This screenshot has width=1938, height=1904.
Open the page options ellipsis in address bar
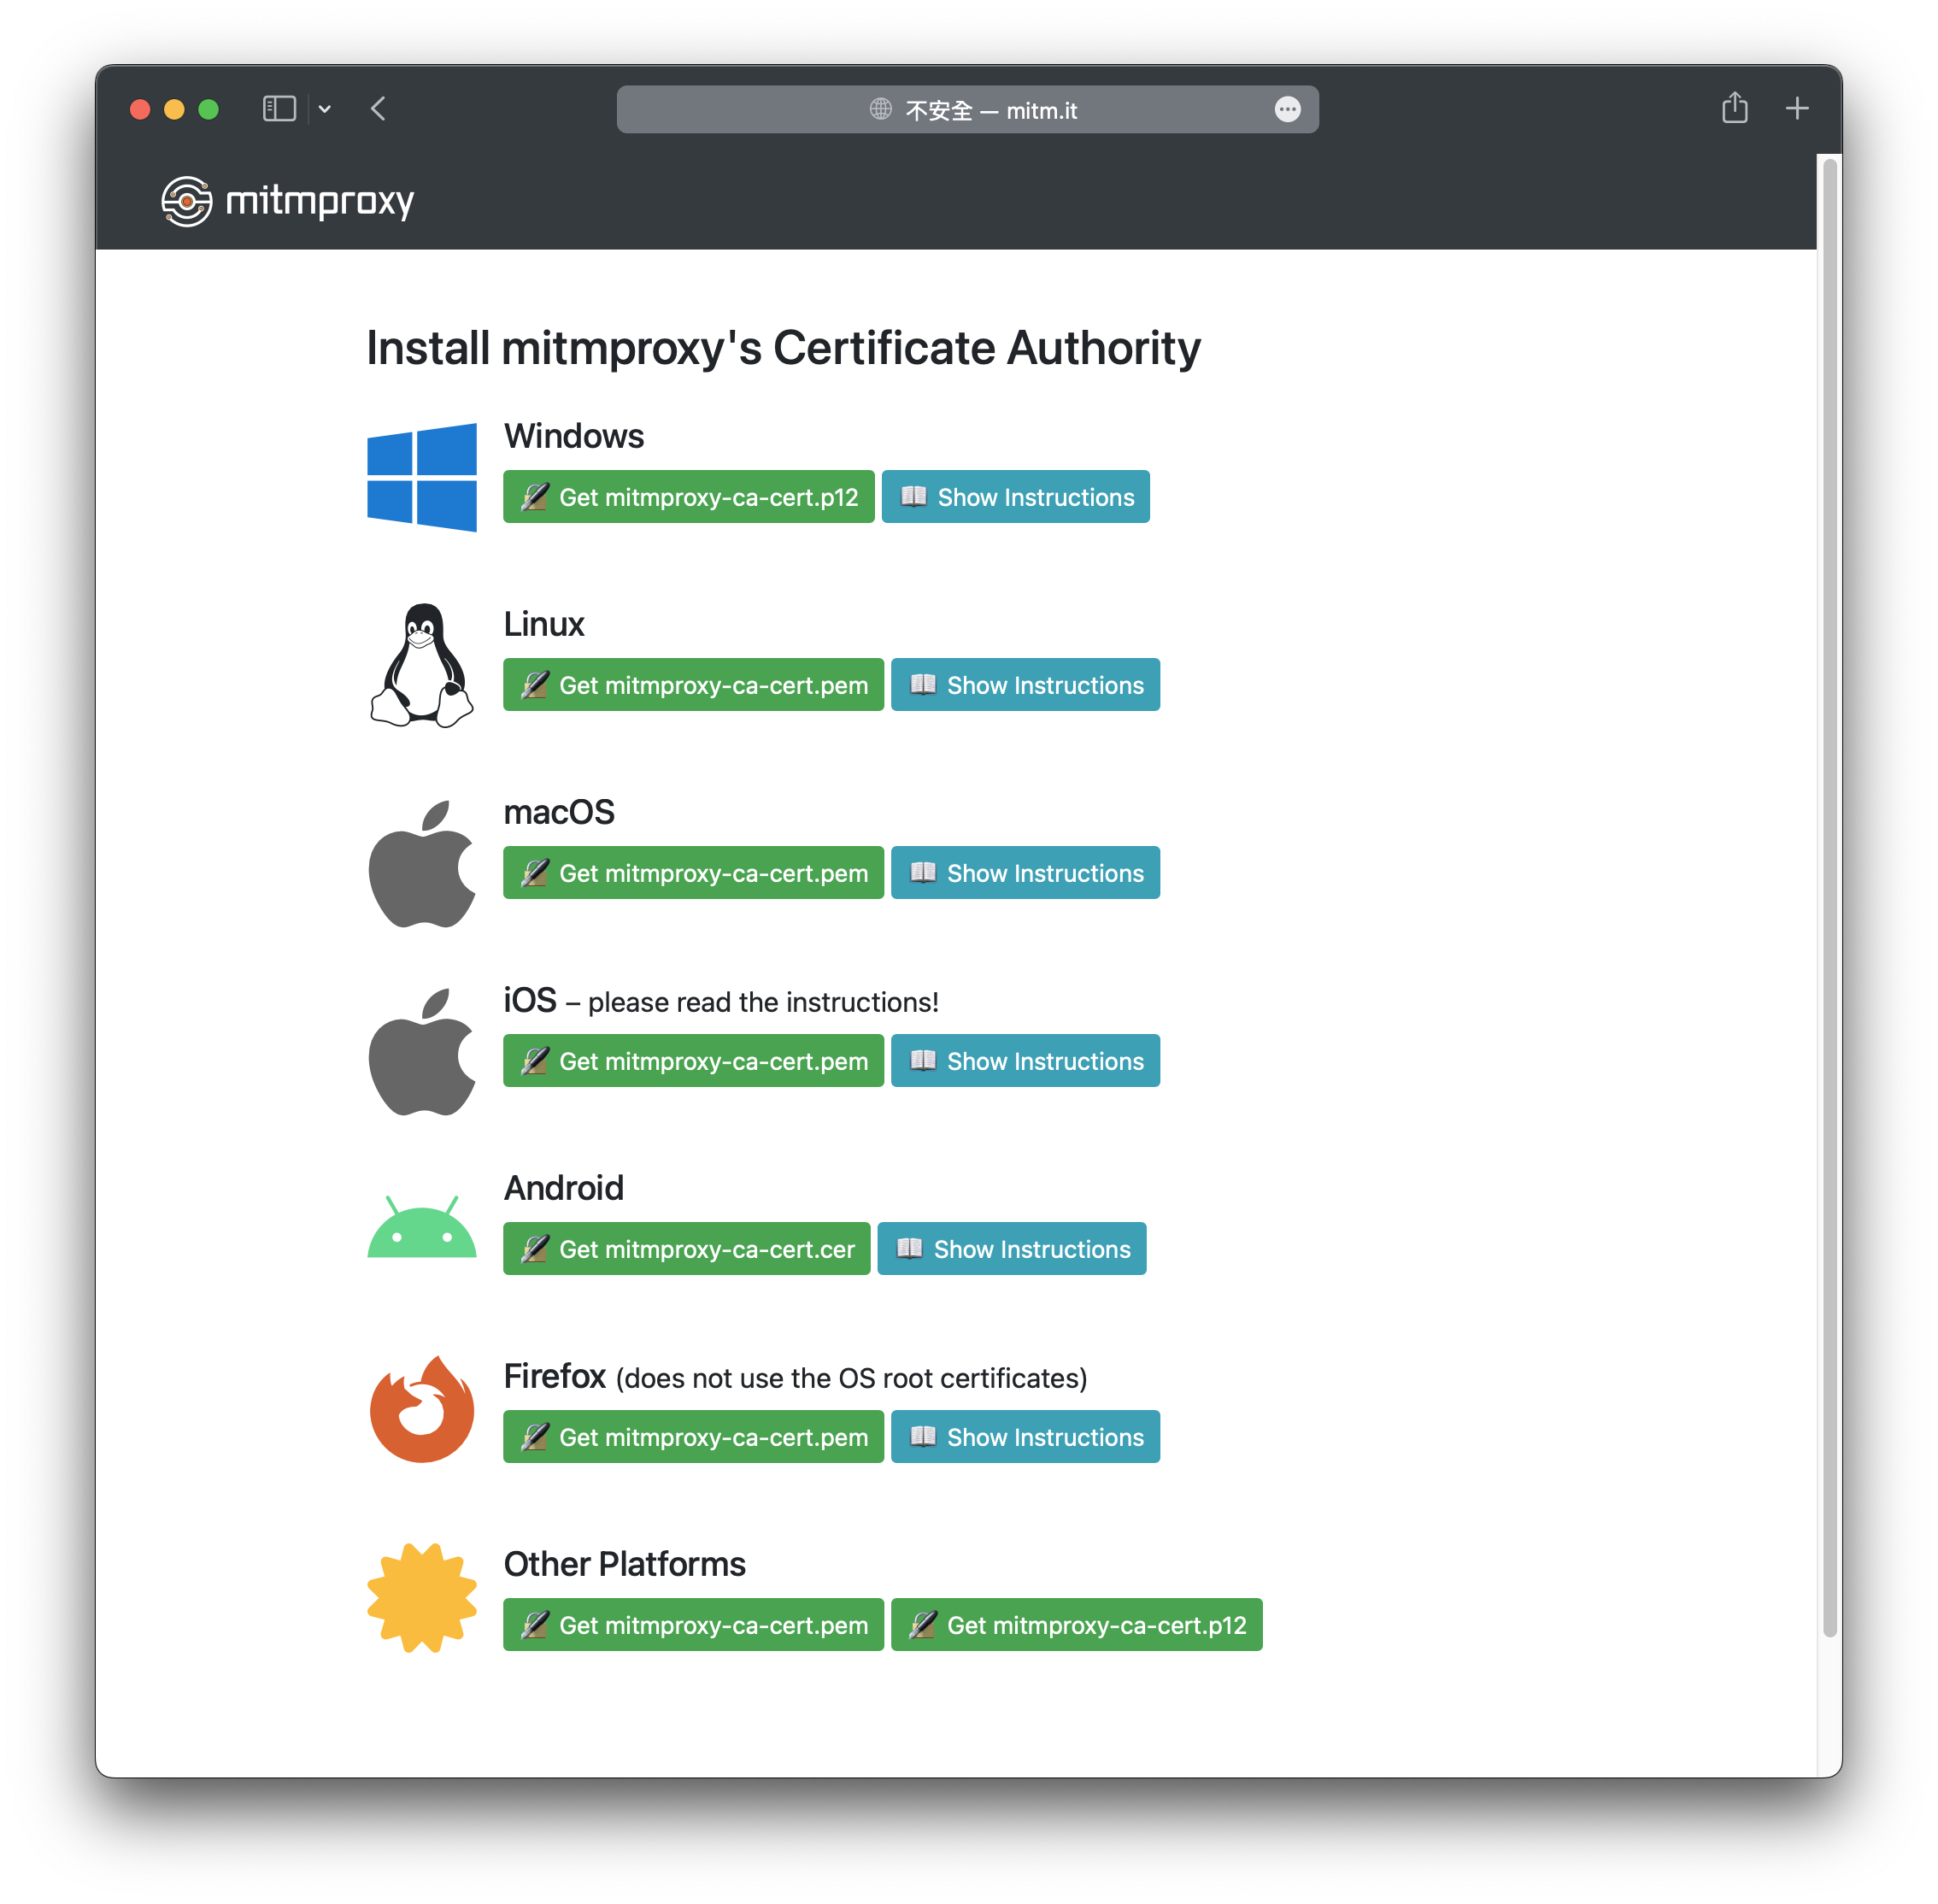[x=1288, y=109]
